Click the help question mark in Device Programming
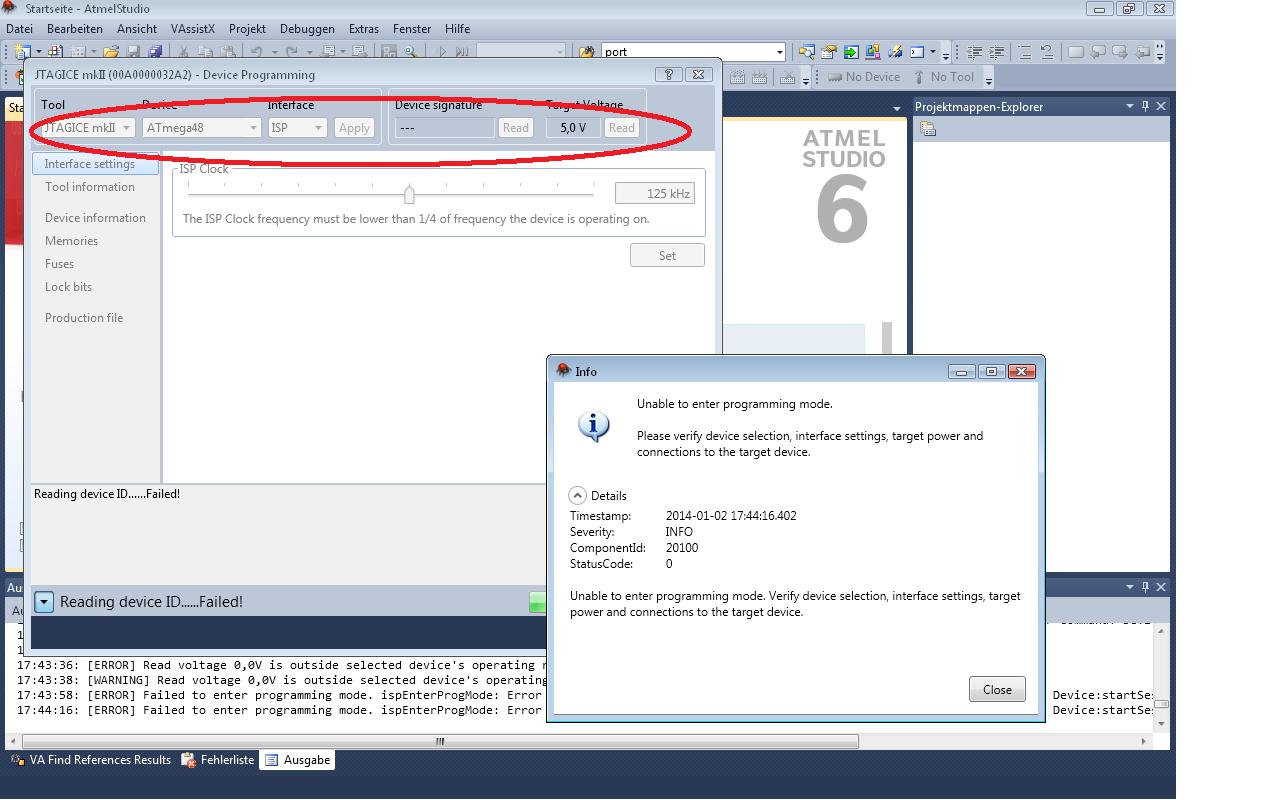1280x800 pixels. point(669,74)
